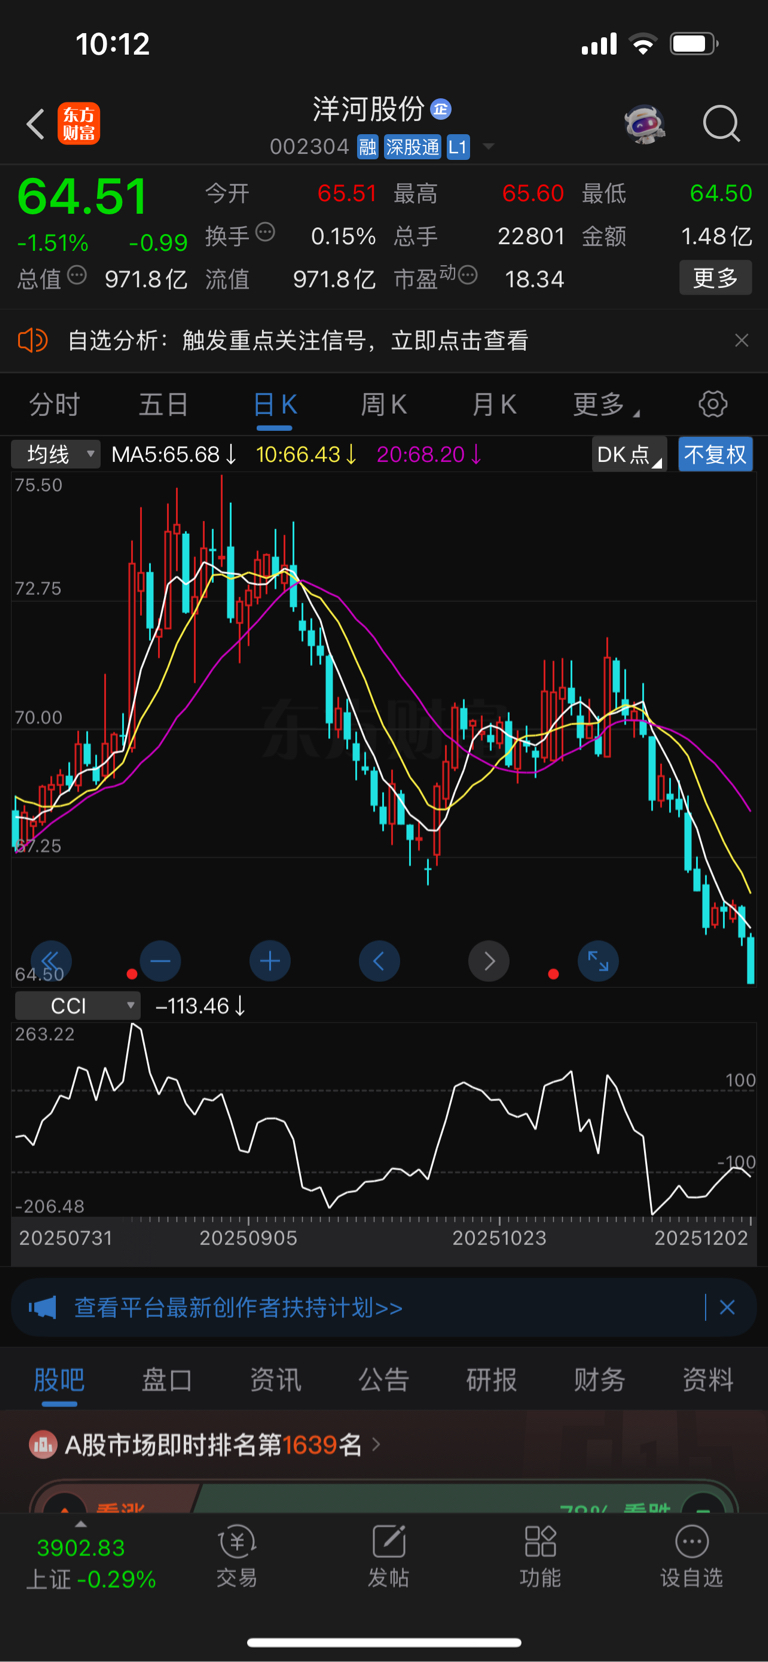The height and width of the screenshot is (1662, 768).
Task: Go back with the left arrow
Action: point(36,124)
